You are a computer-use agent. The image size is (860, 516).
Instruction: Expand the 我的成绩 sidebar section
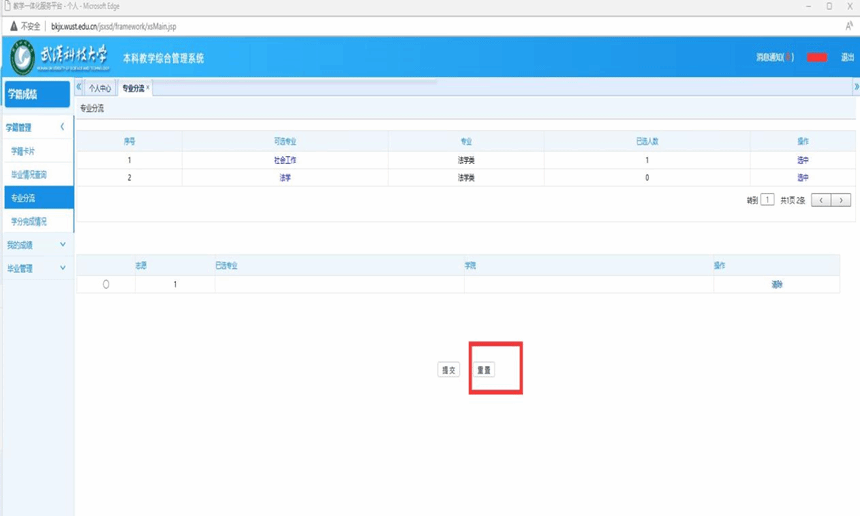(62, 245)
